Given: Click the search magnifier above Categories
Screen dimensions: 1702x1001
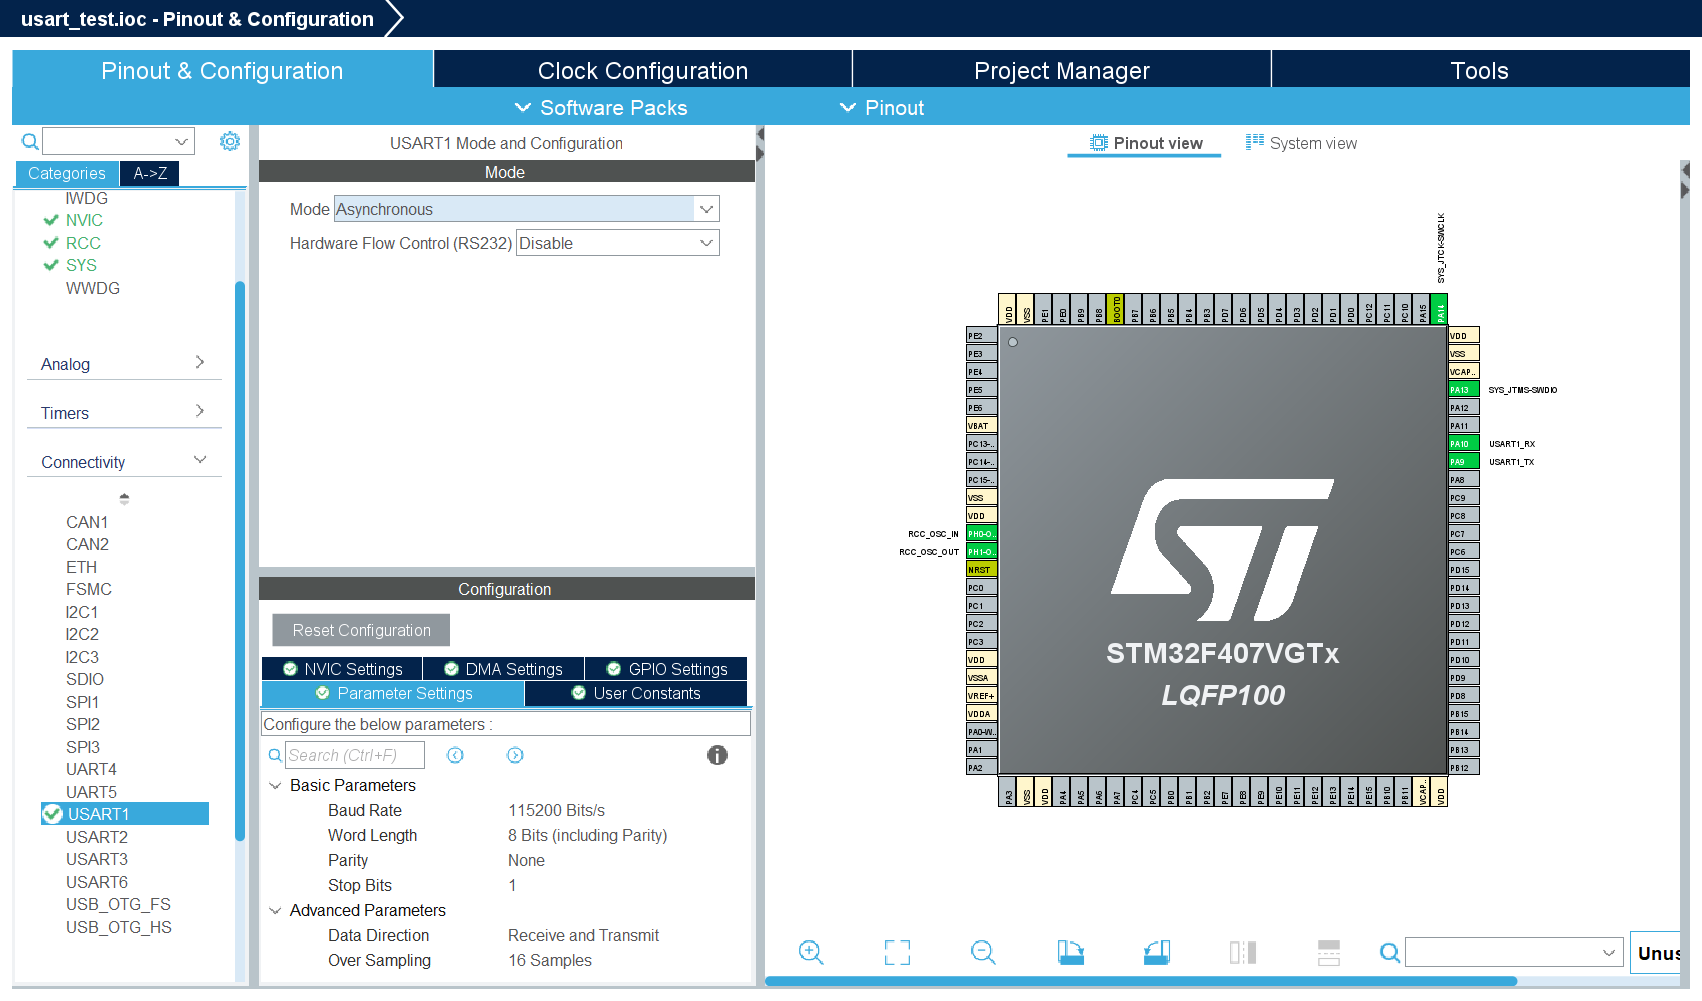Looking at the screenshot, I should [31, 142].
